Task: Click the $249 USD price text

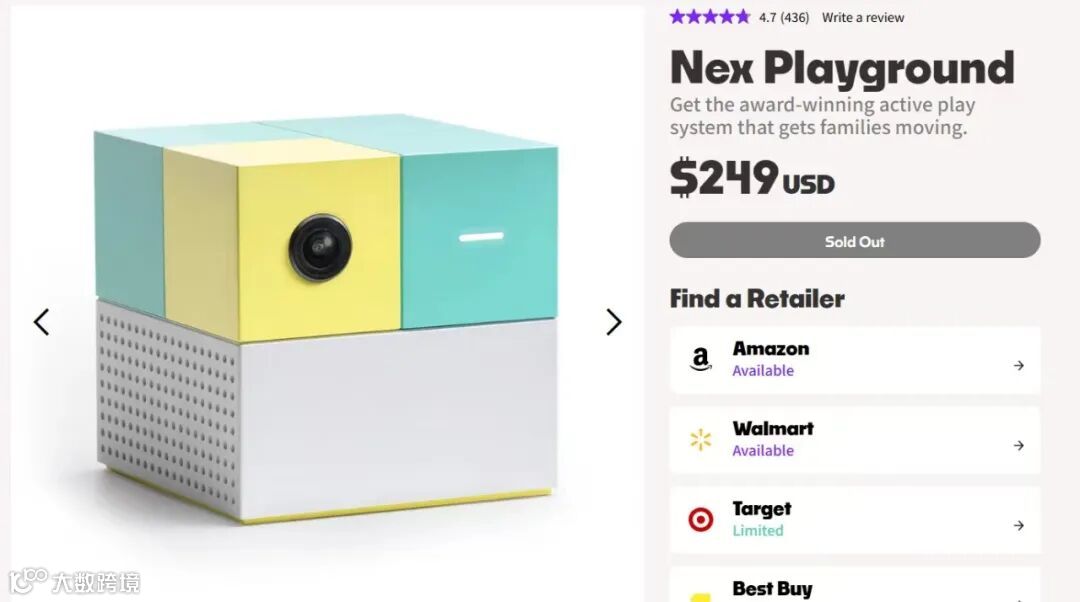Action: pyautogui.click(x=752, y=179)
